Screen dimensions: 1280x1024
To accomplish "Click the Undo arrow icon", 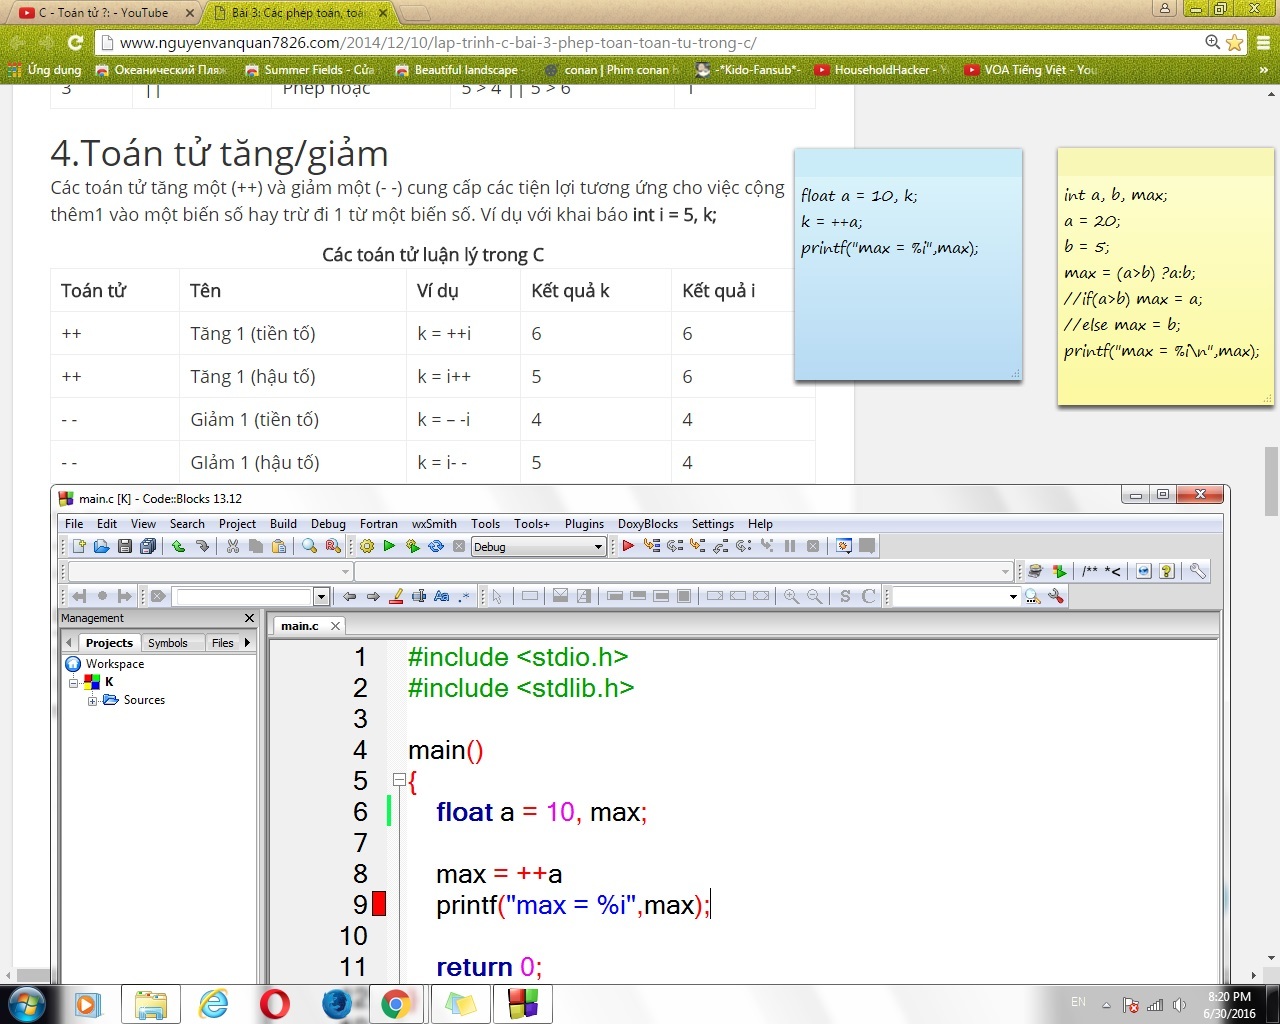I will coord(178,546).
